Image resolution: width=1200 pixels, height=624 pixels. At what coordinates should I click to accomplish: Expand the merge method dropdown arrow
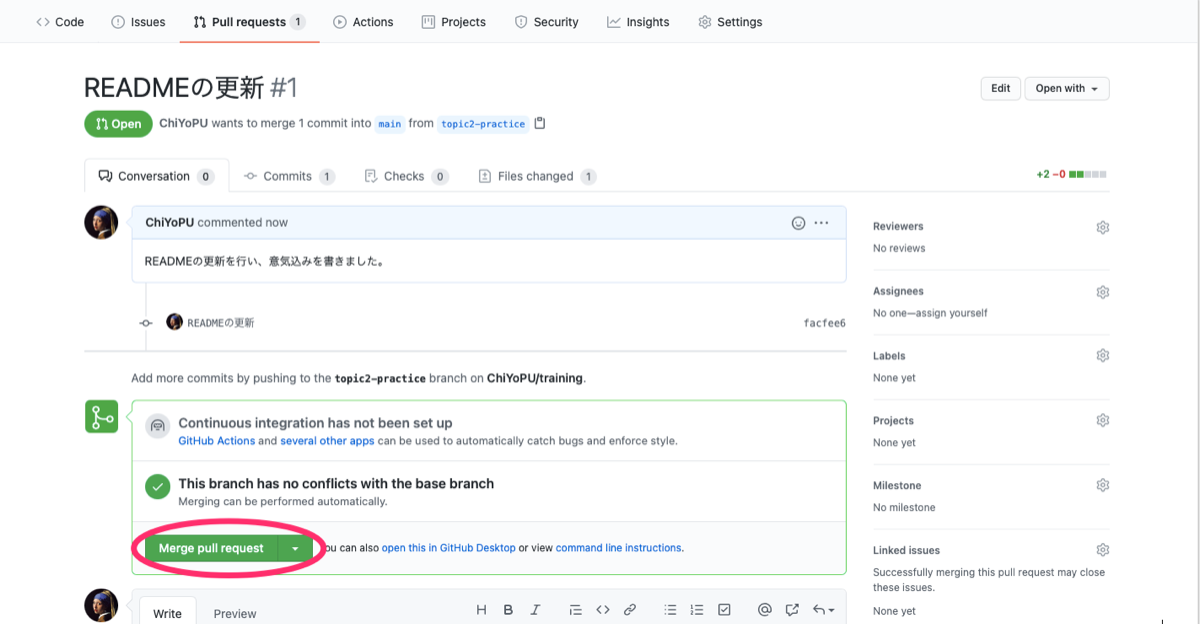coord(294,548)
